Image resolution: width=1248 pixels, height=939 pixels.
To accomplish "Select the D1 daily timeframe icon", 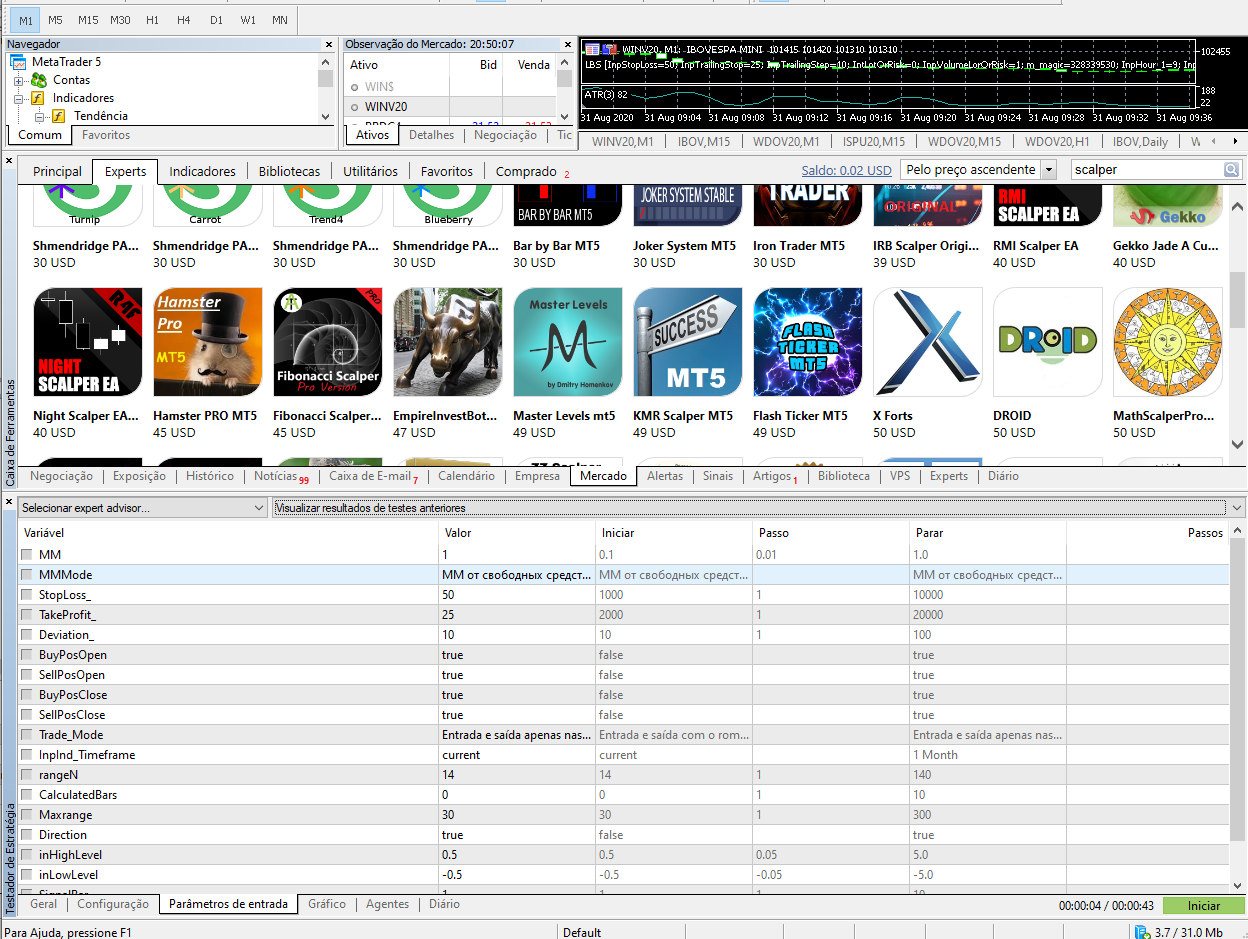I will tap(216, 19).
